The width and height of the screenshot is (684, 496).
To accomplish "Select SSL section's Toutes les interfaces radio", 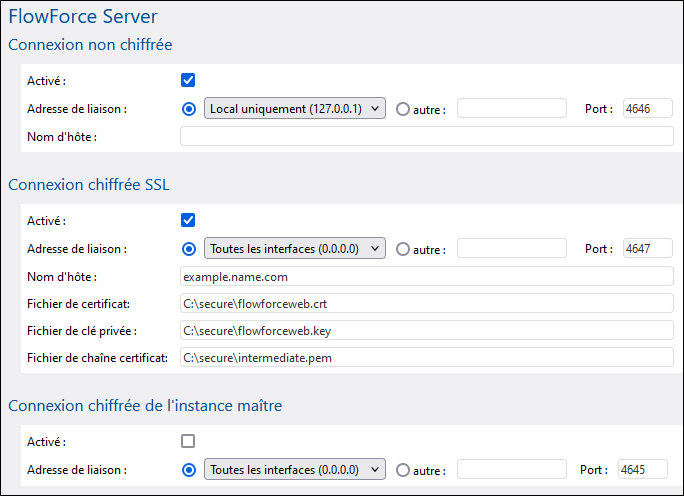I will click(190, 248).
